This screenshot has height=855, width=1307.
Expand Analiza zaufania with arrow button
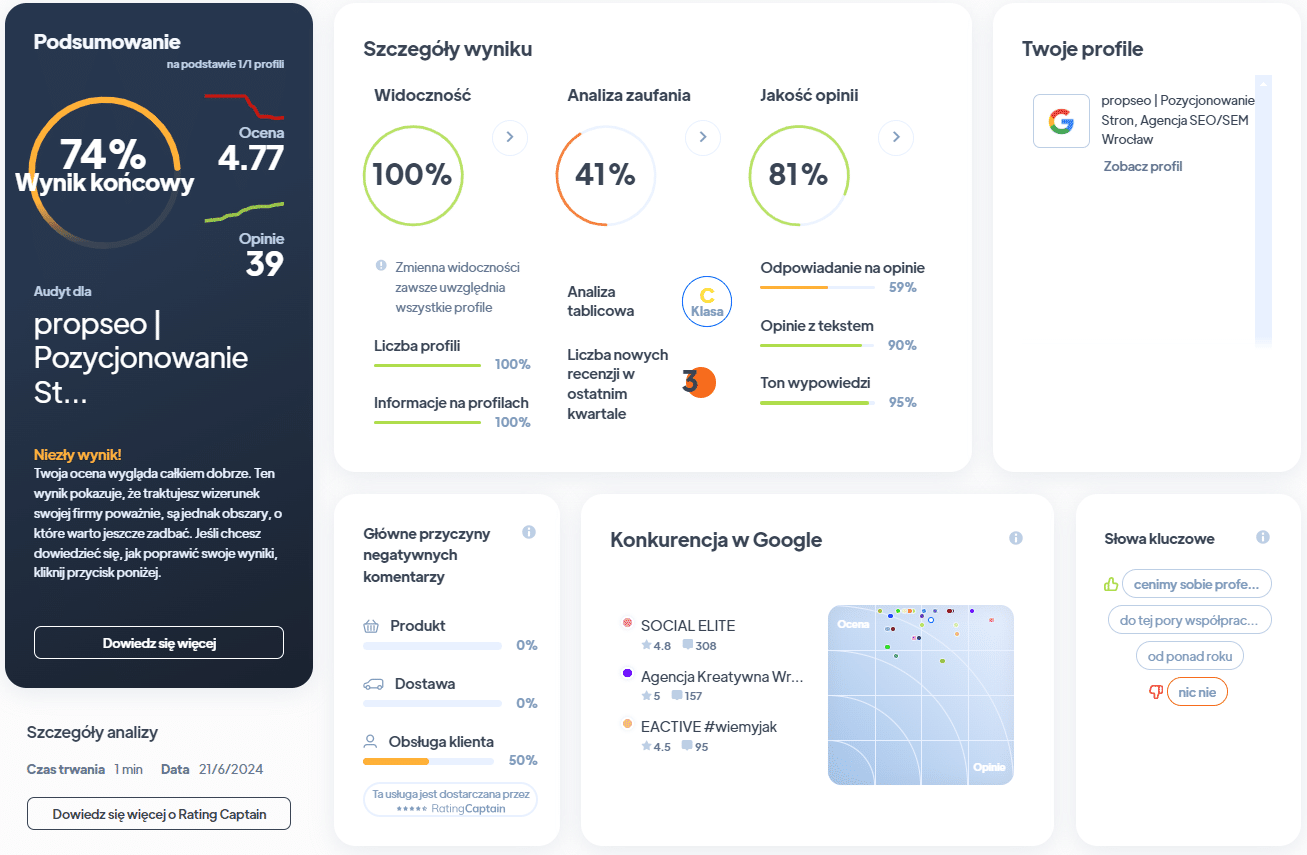click(703, 137)
